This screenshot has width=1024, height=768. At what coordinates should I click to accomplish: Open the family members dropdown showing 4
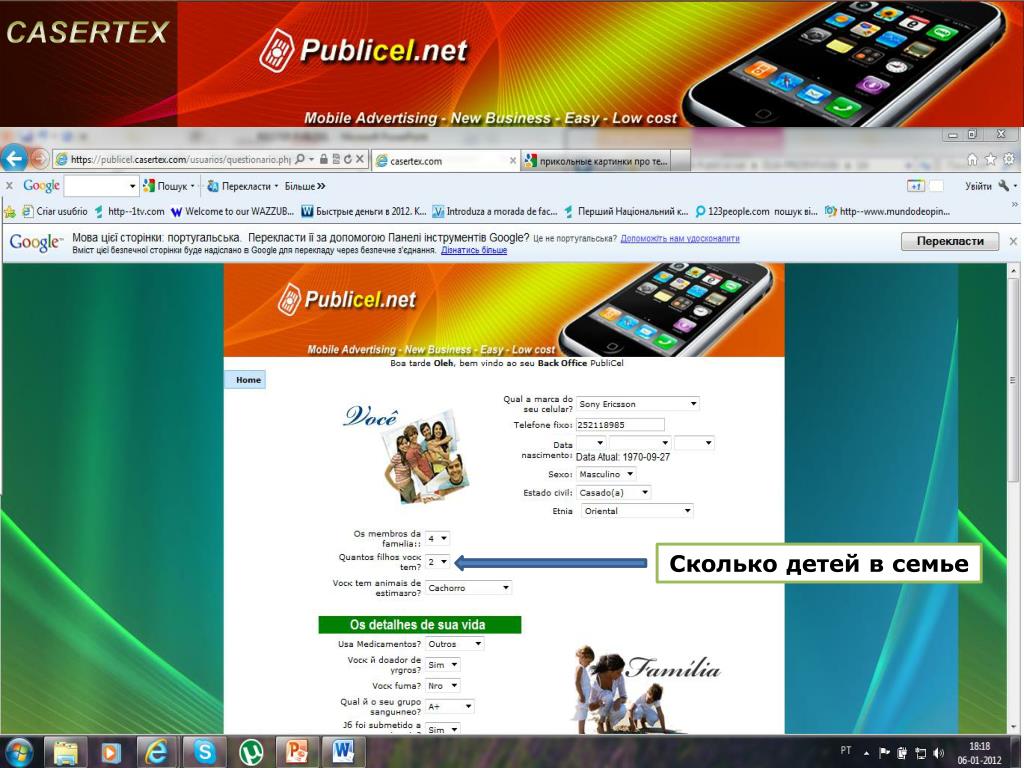coord(437,538)
